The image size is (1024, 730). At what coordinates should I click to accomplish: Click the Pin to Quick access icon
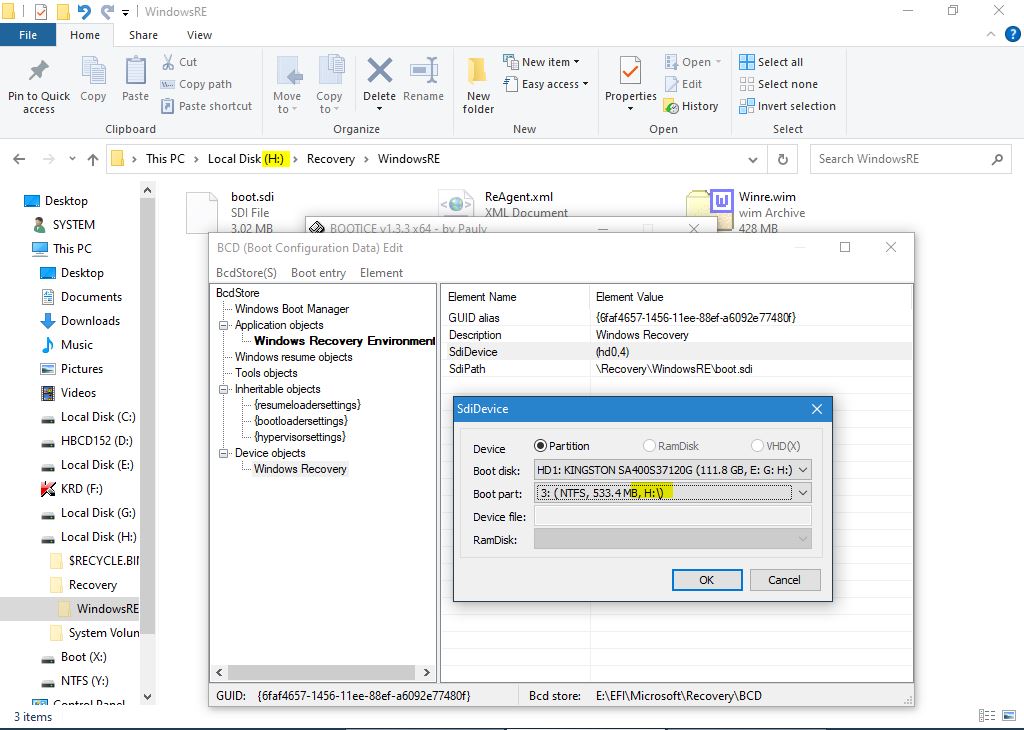(x=39, y=74)
